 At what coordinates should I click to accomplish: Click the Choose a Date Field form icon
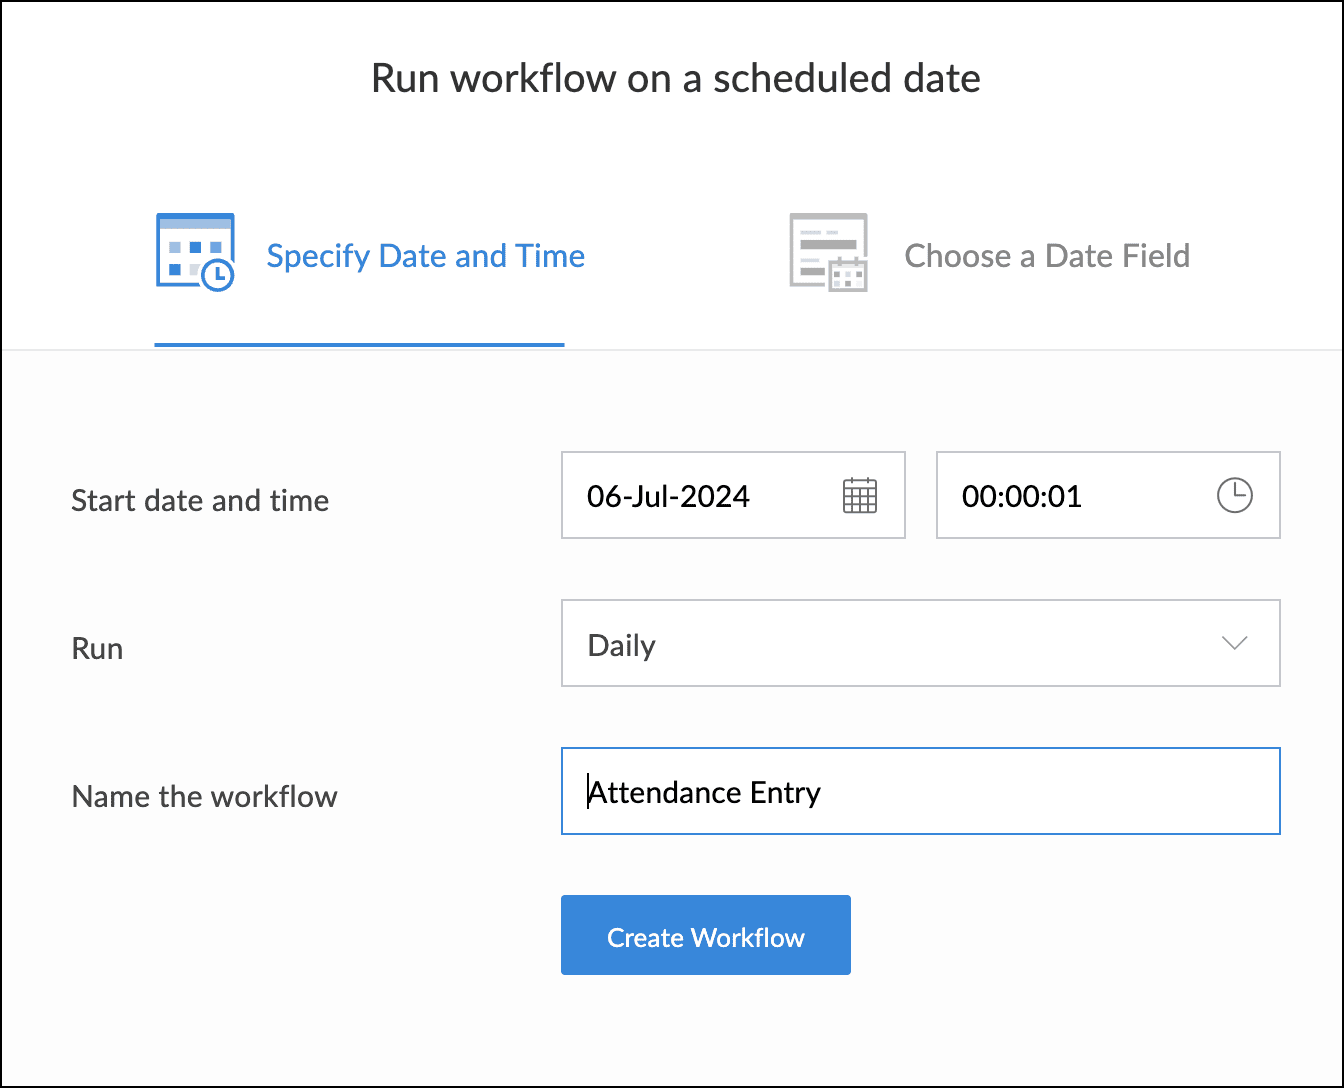pyautogui.click(x=828, y=252)
